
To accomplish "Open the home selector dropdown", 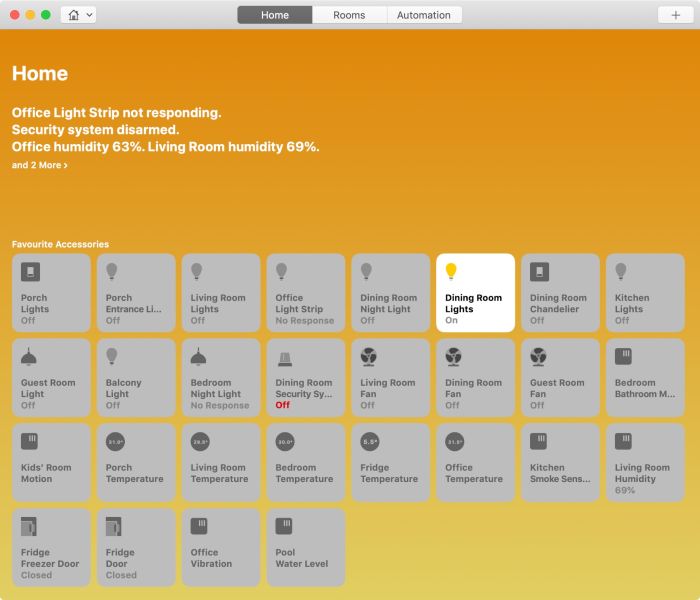I will pos(79,15).
